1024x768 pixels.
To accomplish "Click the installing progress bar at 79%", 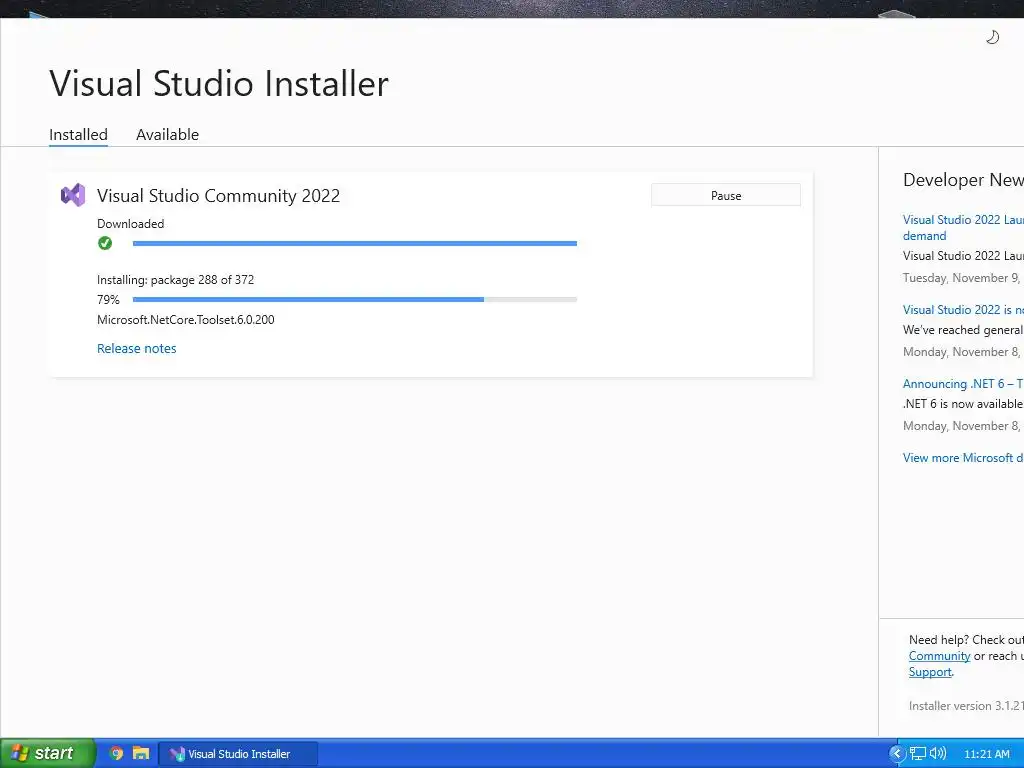I will pos(355,299).
